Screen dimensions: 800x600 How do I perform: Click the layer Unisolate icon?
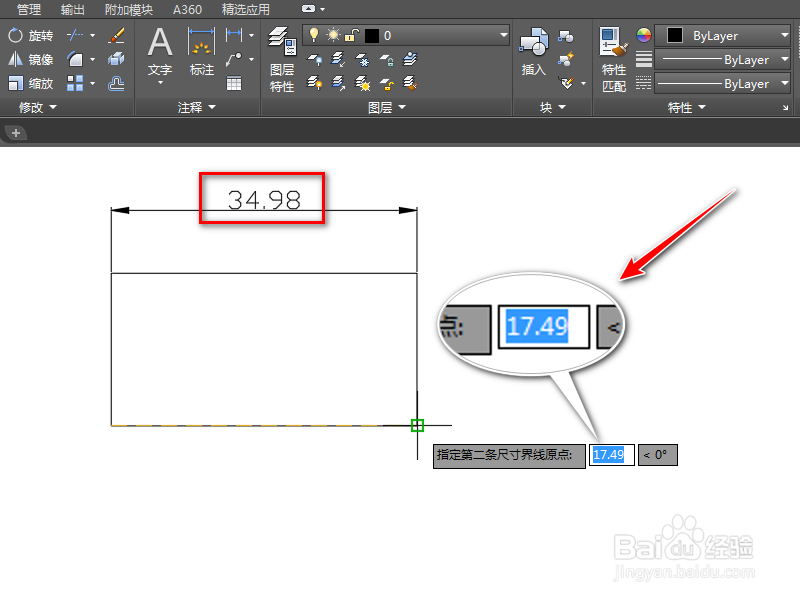coord(338,83)
